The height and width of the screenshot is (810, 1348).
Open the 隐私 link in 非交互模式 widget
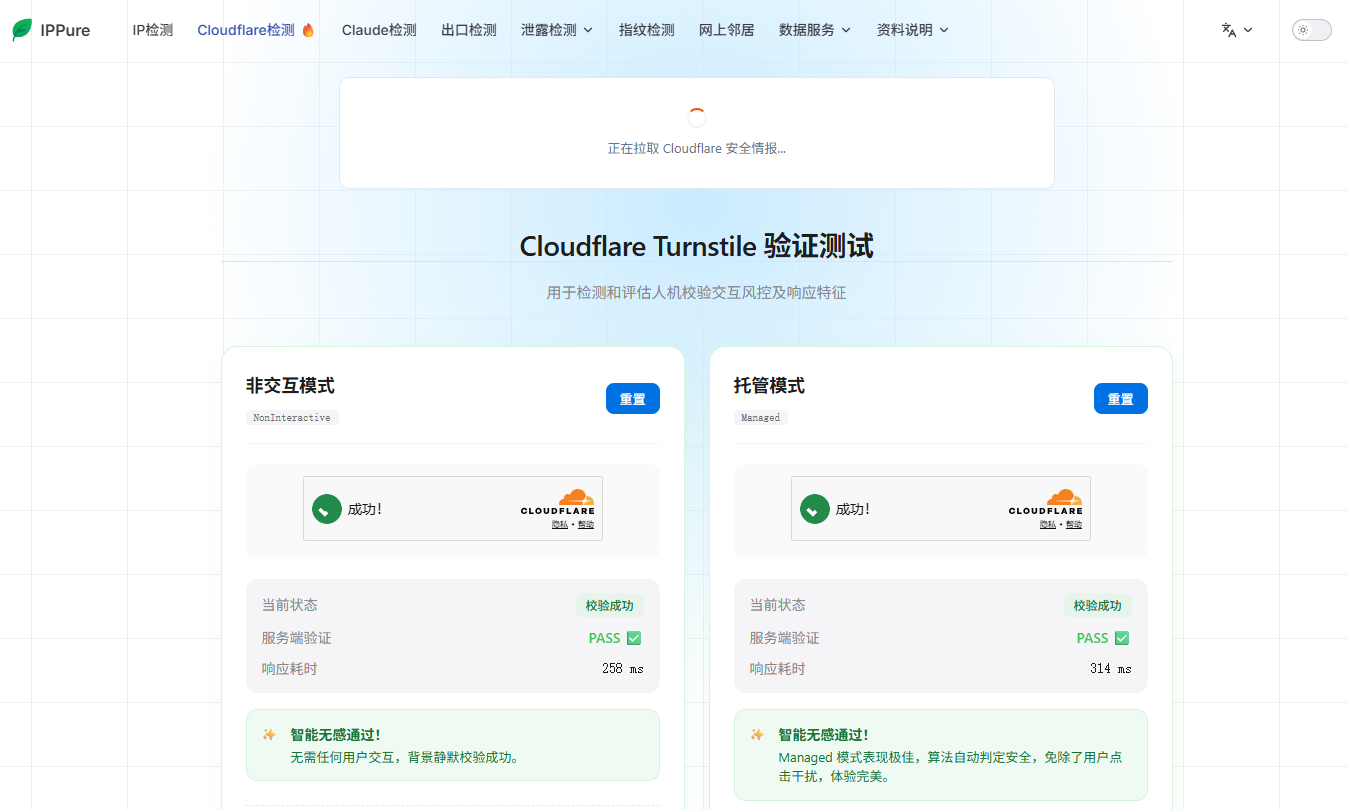click(560, 524)
